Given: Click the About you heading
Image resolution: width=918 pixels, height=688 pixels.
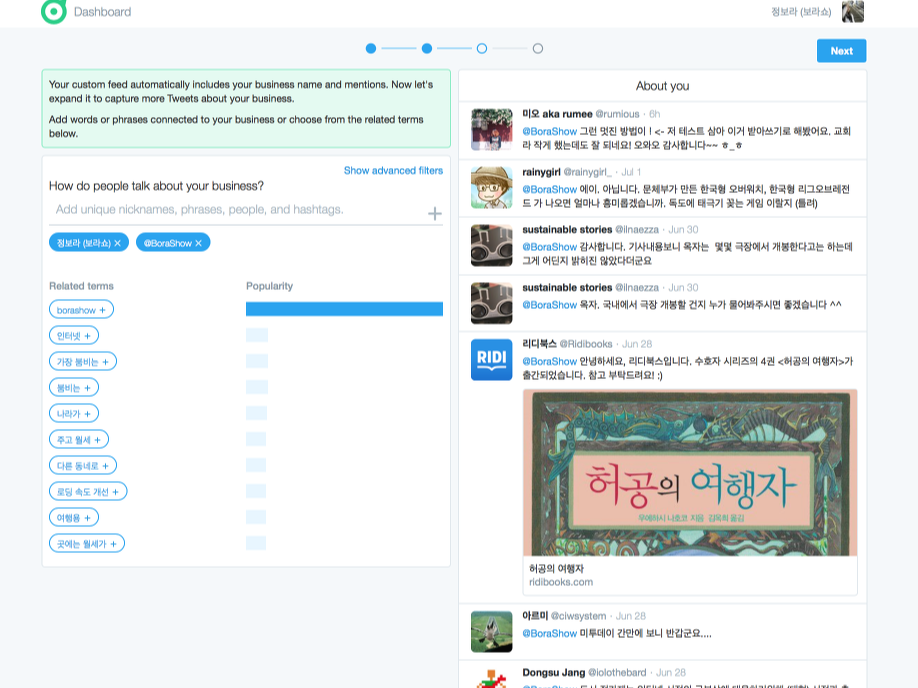Looking at the screenshot, I should (662, 86).
